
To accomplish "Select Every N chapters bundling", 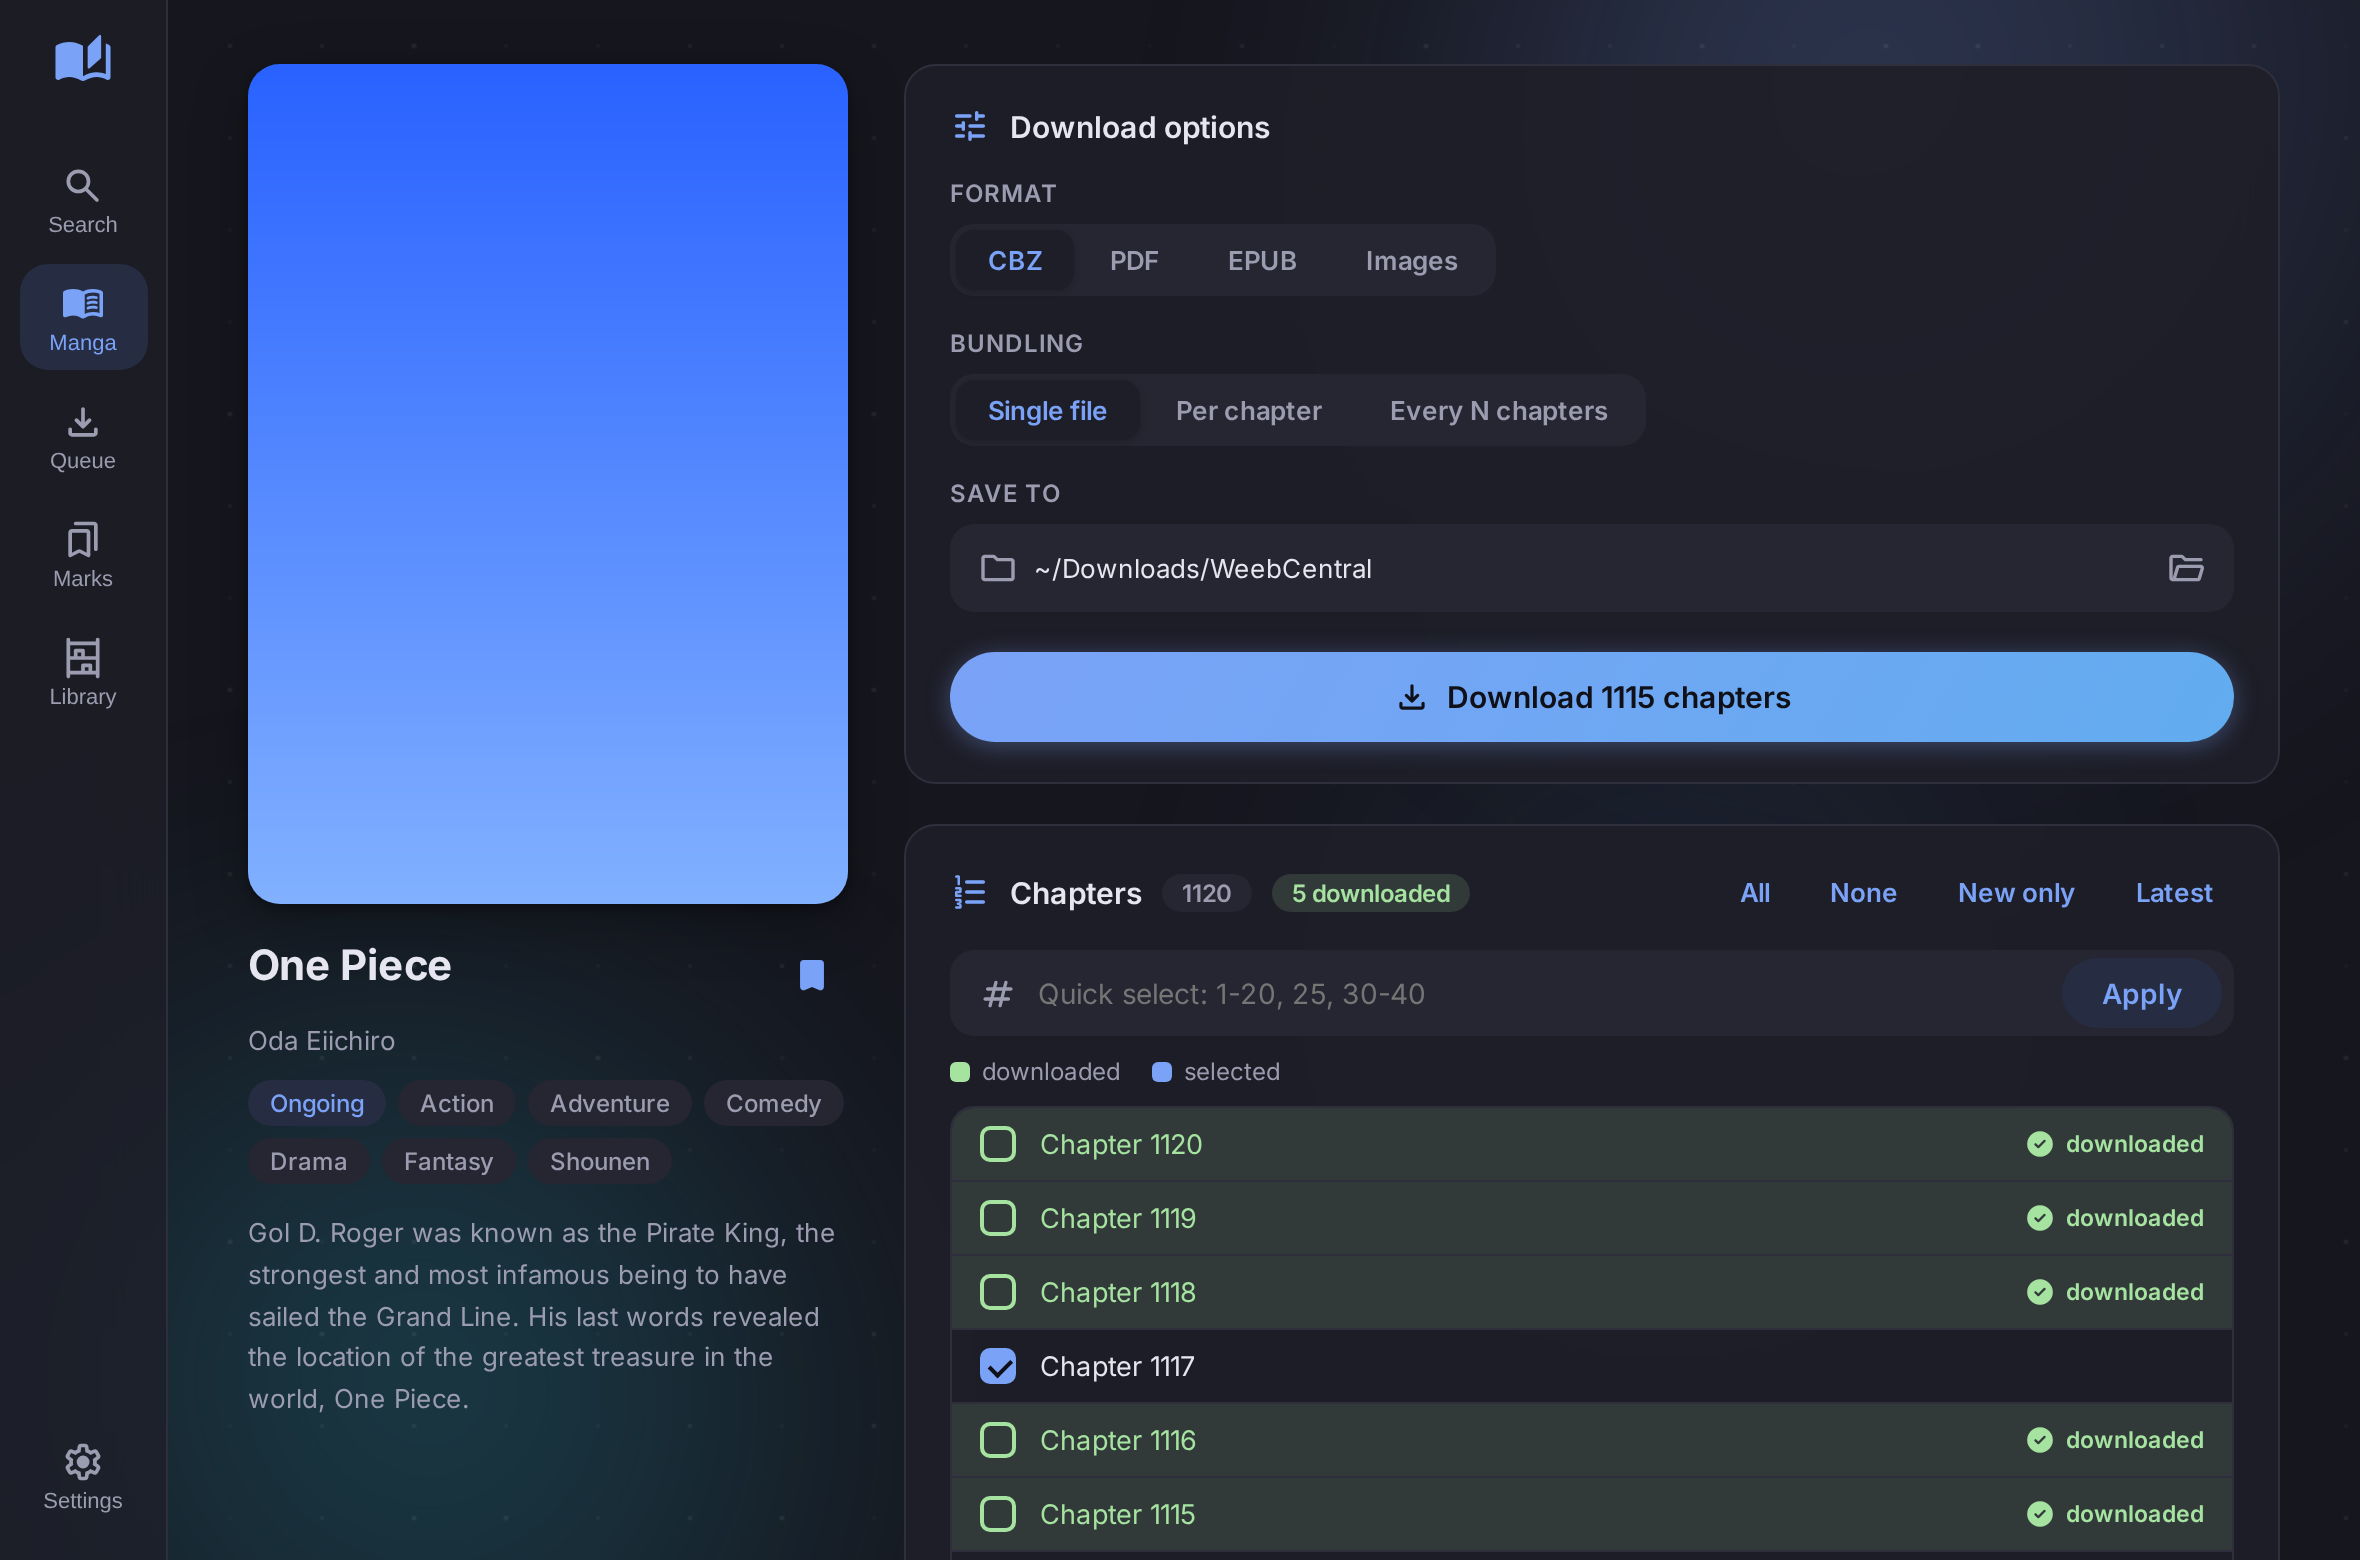I will 1498,410.
